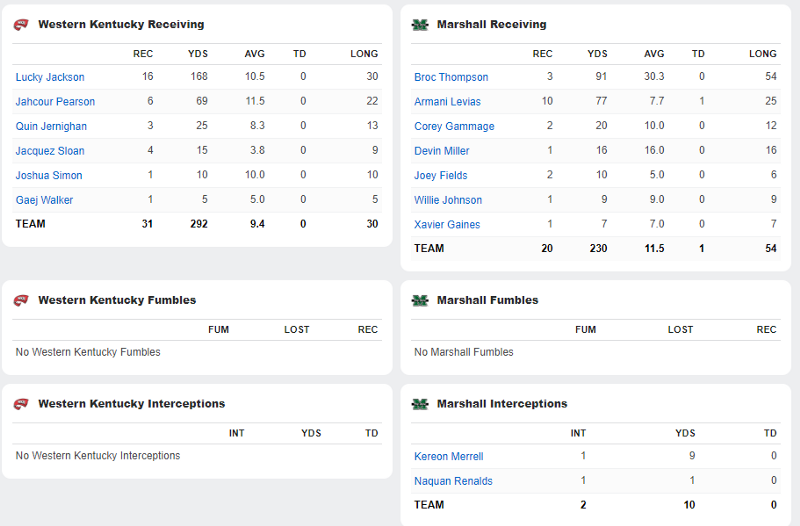Open Jahcour Pearson player link
Screen dimensions: 800x526
(x=55, y=102)
